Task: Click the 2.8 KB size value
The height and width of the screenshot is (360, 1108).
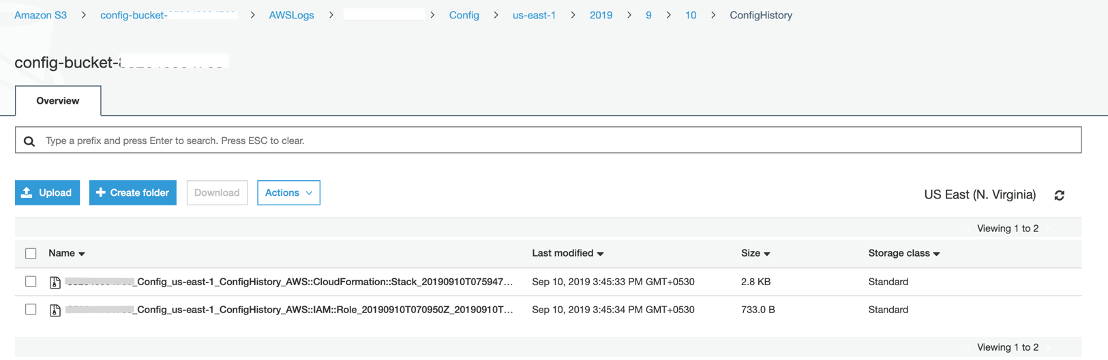Action: 755,282
